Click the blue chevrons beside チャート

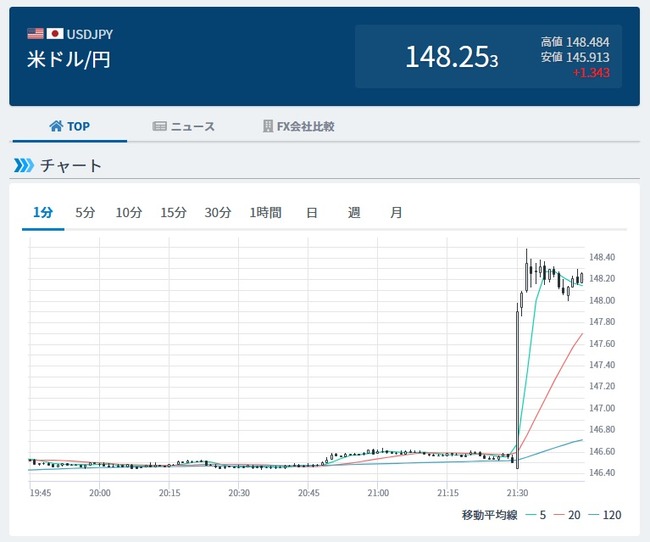pyautogui.click(x=23, y=165)
